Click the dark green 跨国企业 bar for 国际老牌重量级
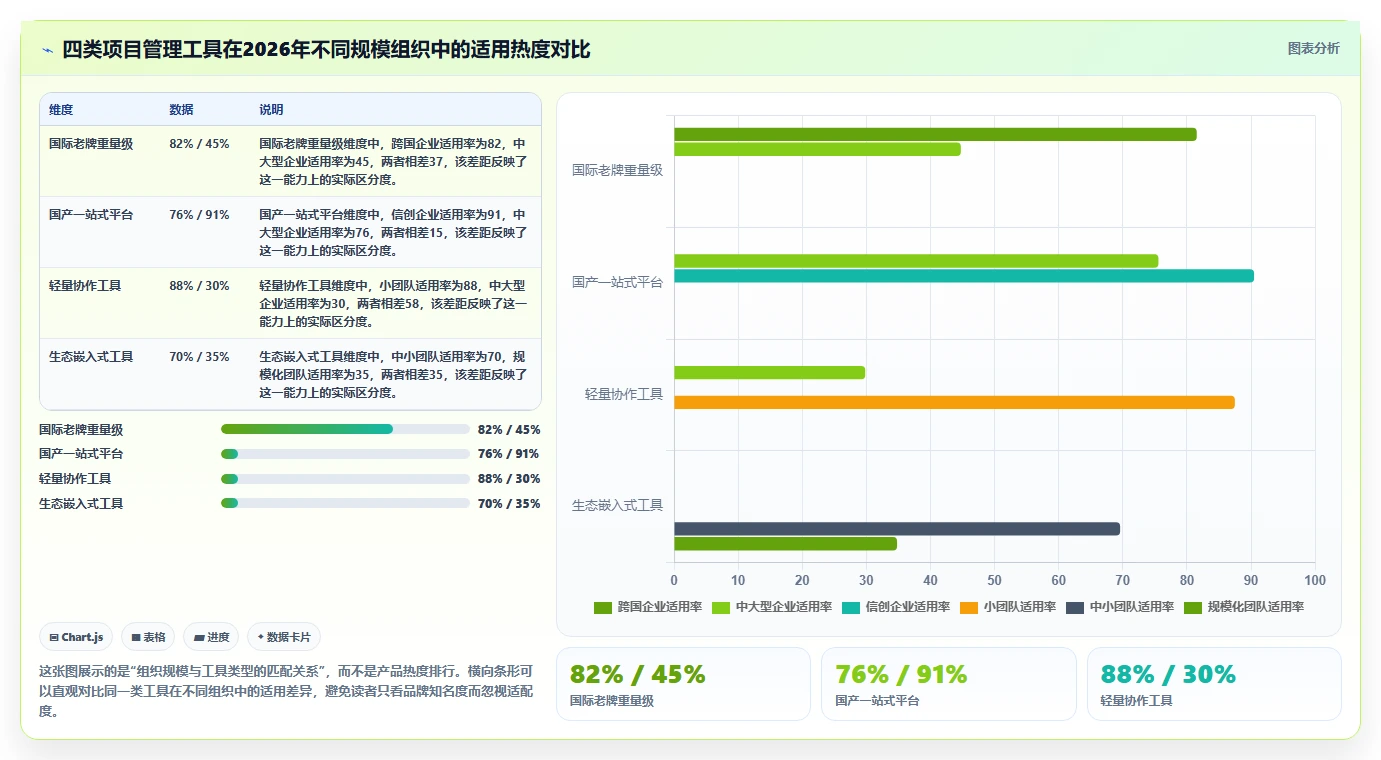 (935, 134)
